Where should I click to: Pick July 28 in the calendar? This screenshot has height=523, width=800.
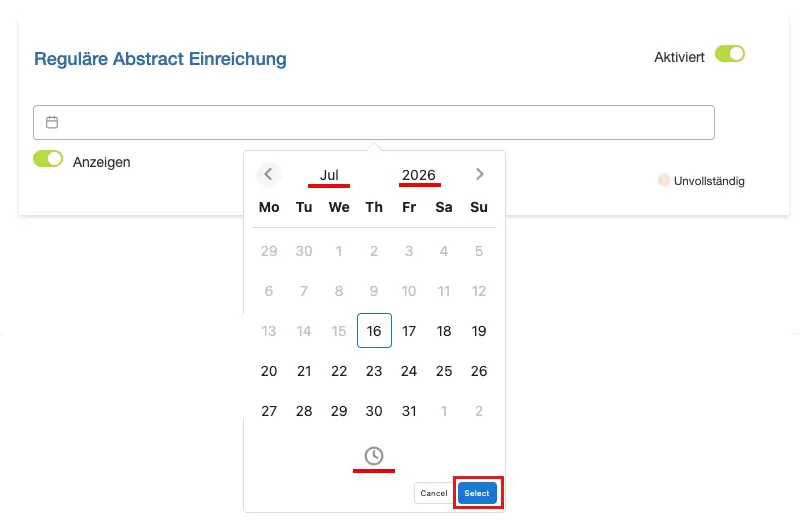(304, 411)
